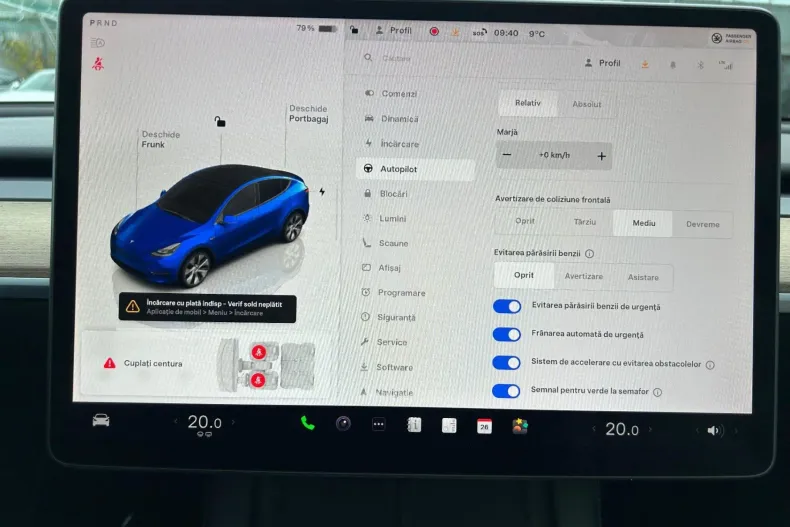
Task: Set collision warning to Târziu
Action: click(x=584, y=222)
